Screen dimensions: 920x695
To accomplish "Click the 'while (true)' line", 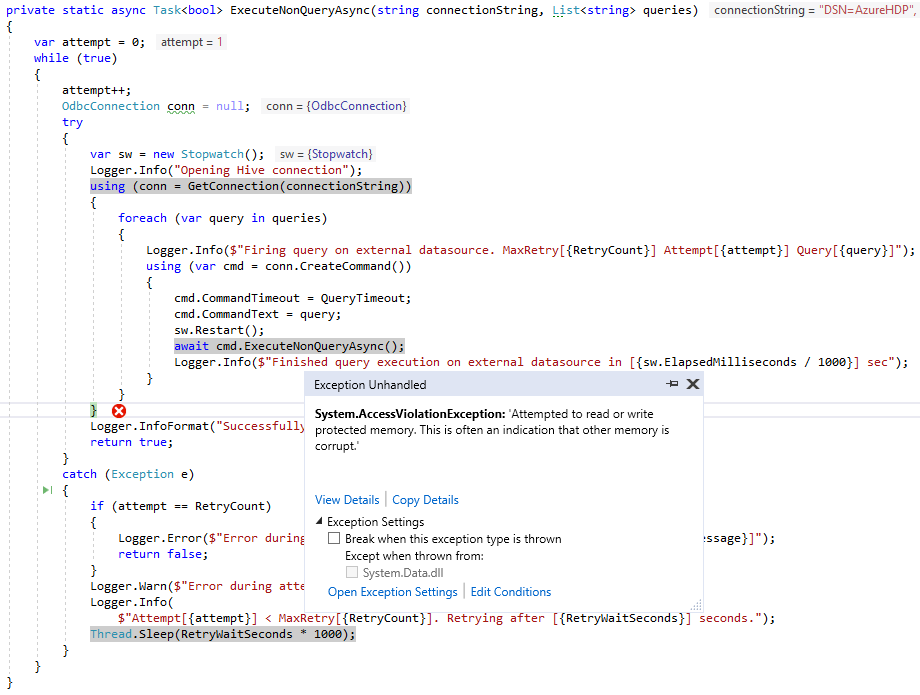I will pyautogui.click(x=75, y=58).
